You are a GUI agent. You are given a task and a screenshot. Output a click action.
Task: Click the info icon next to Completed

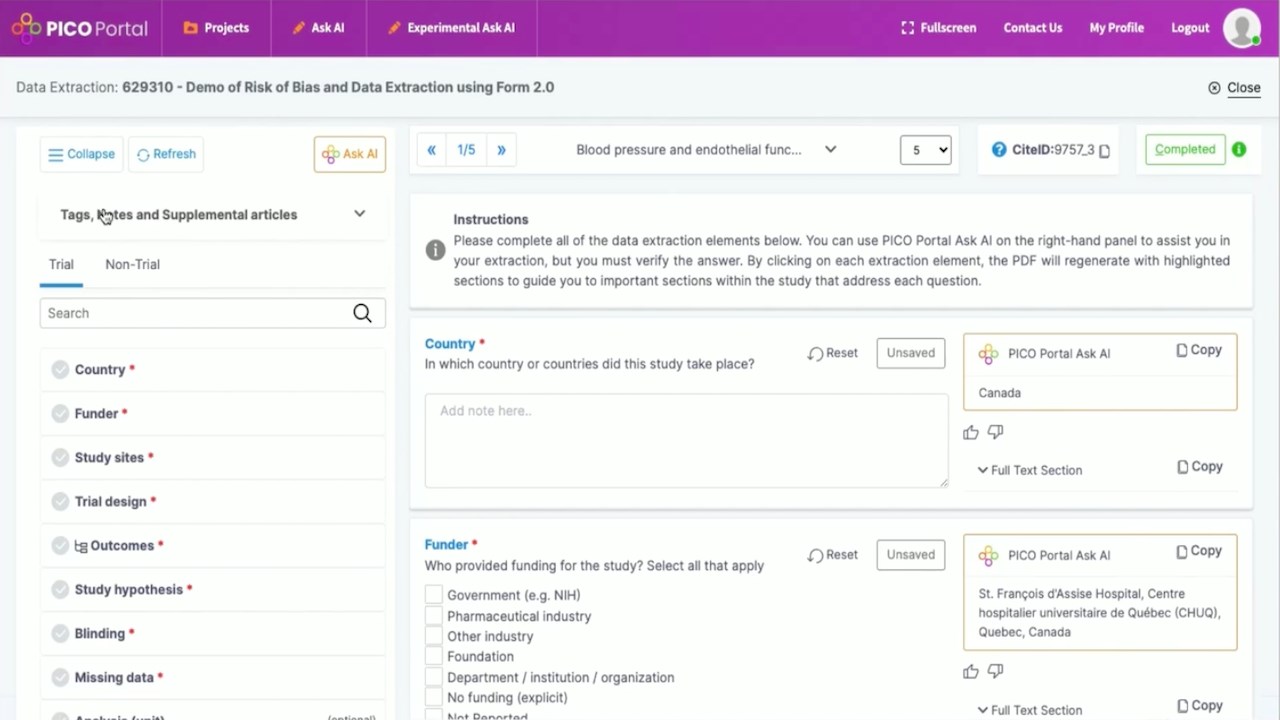[x=1239, y=150]
